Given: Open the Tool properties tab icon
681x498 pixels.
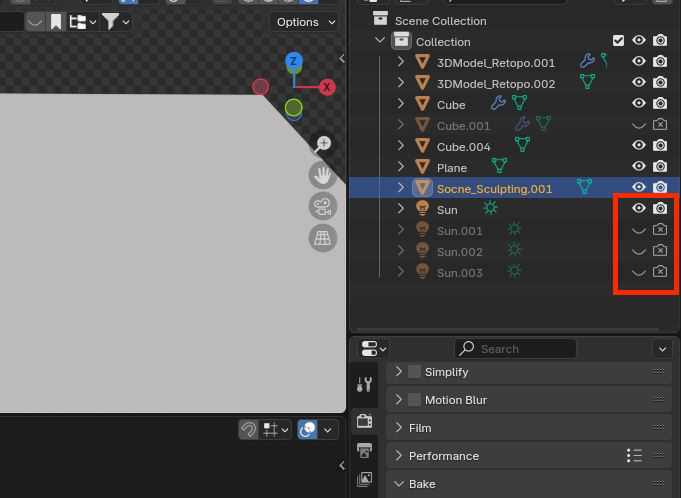Looking at the screenshot, I should [364, 385].
